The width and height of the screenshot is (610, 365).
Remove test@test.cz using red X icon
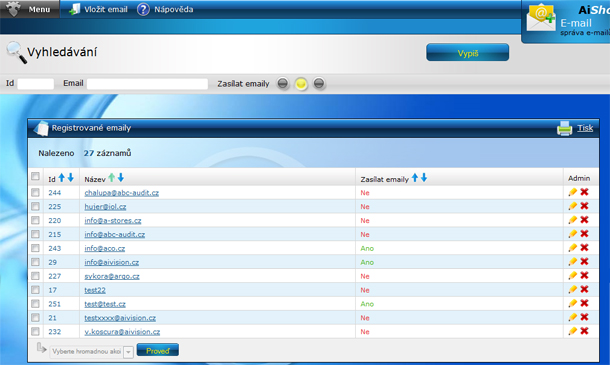[x=584, y=303]
